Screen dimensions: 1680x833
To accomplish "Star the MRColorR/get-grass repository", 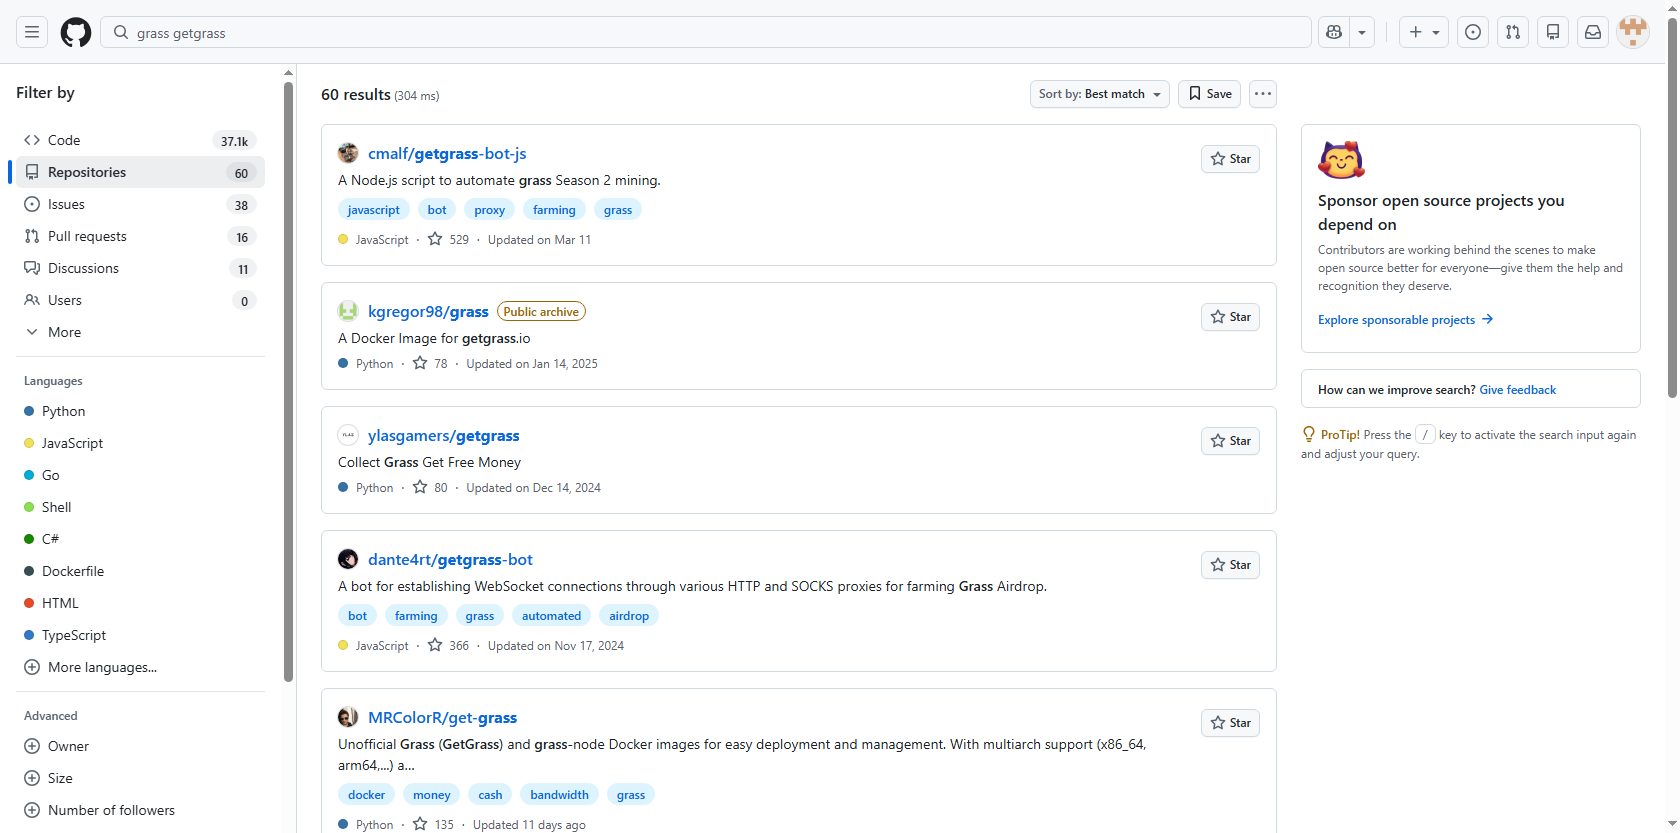I will coord(1230,723).
